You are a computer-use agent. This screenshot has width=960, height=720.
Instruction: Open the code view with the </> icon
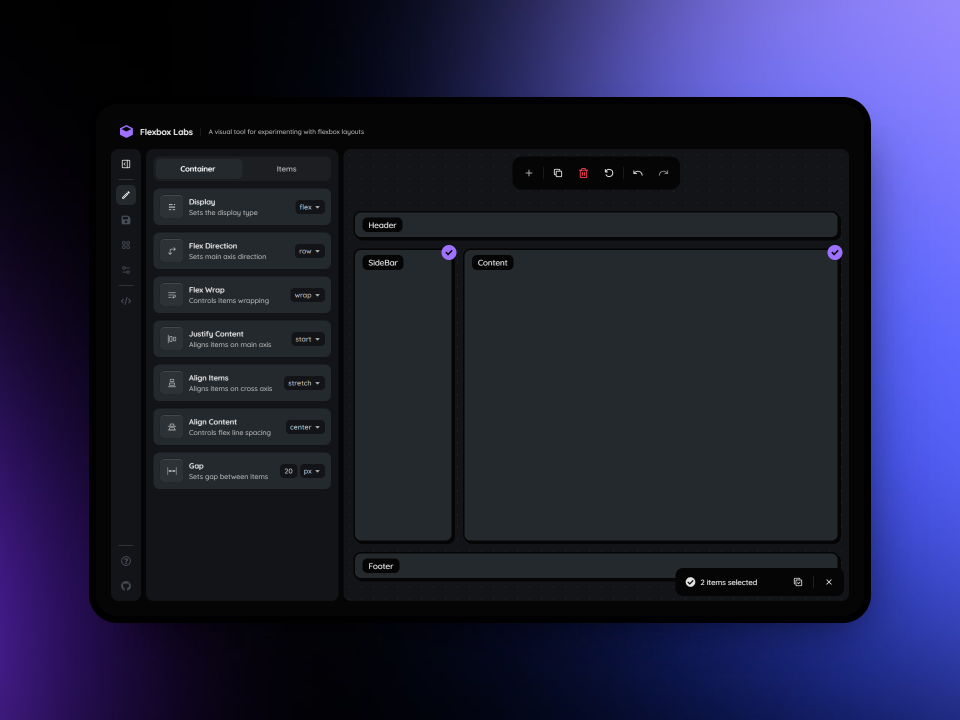126,300
